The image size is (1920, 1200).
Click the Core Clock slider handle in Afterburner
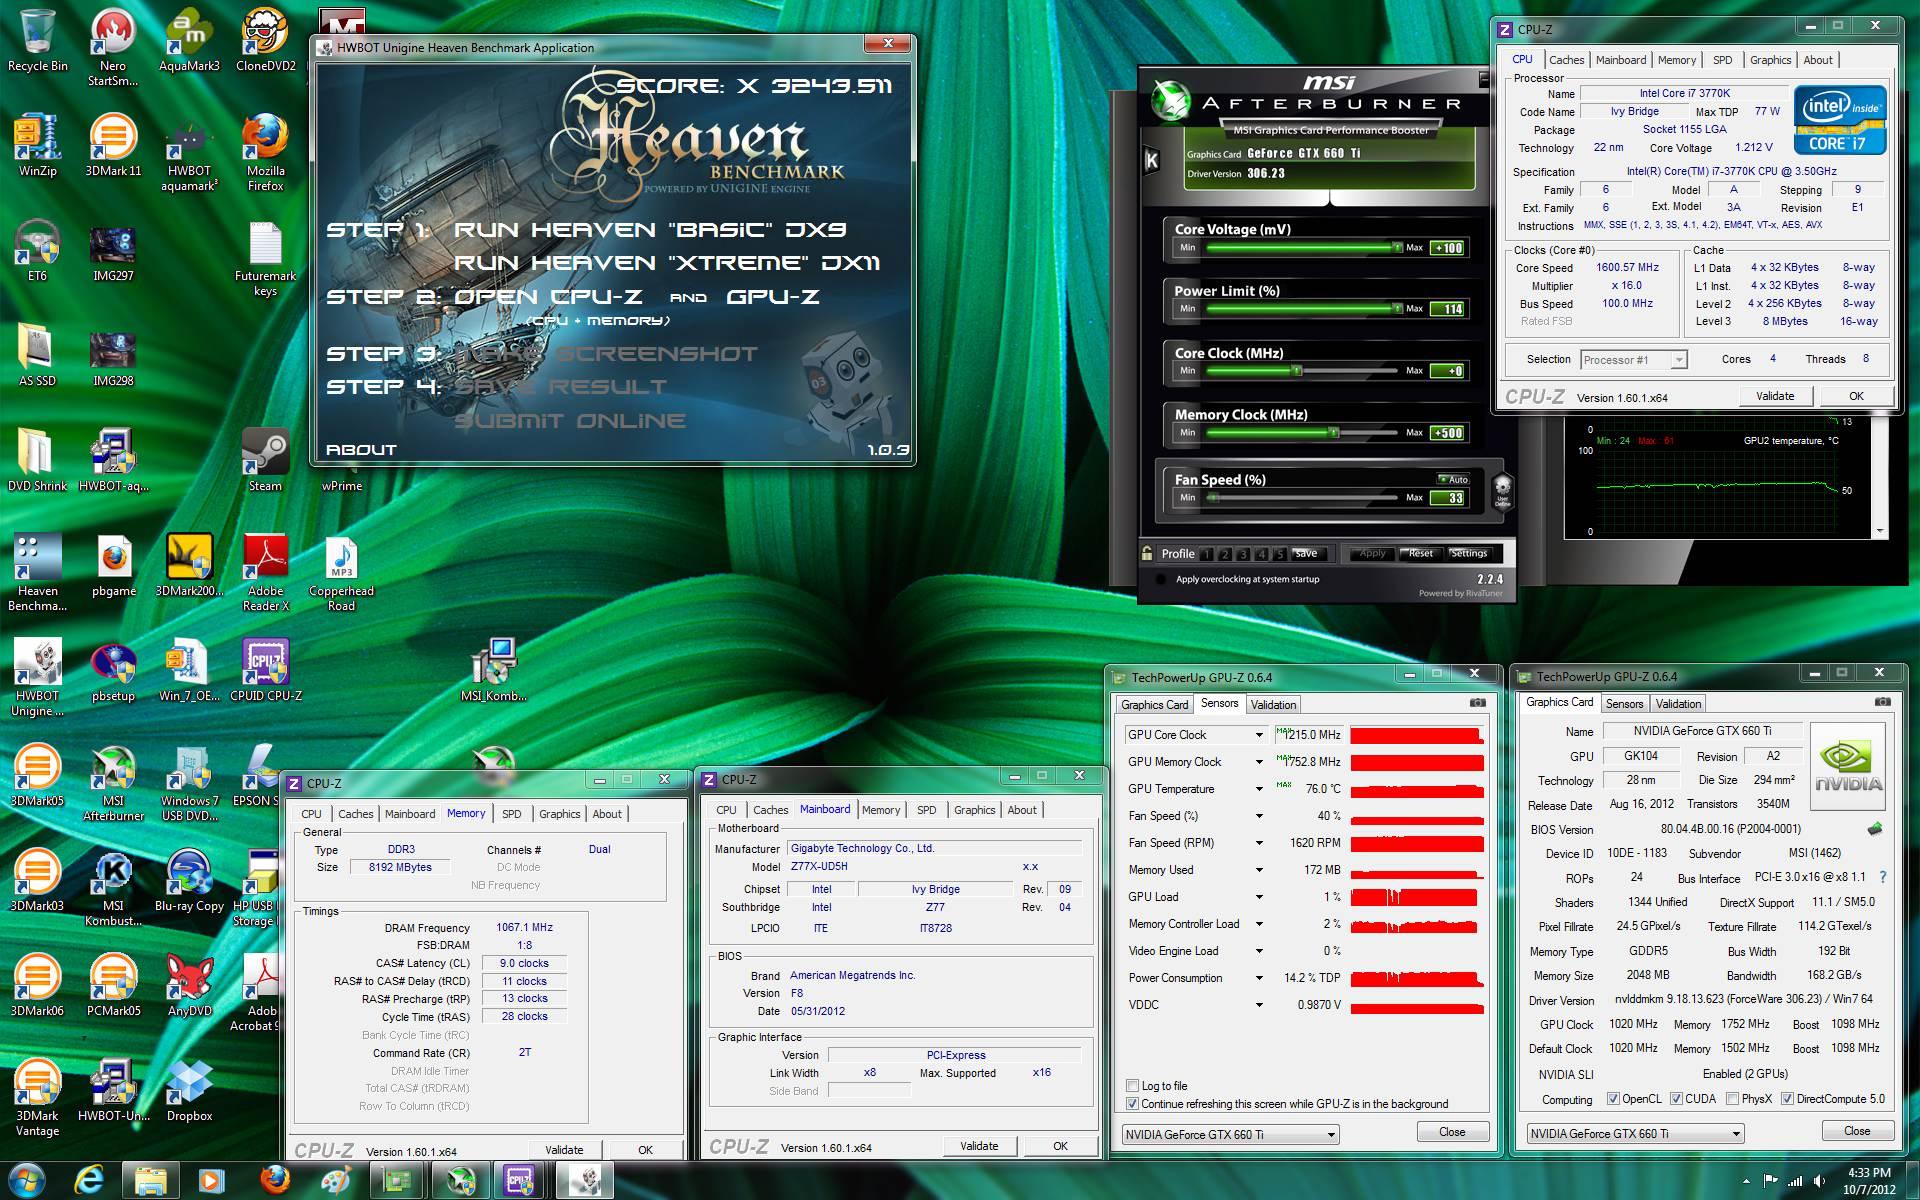[1296, 370]
